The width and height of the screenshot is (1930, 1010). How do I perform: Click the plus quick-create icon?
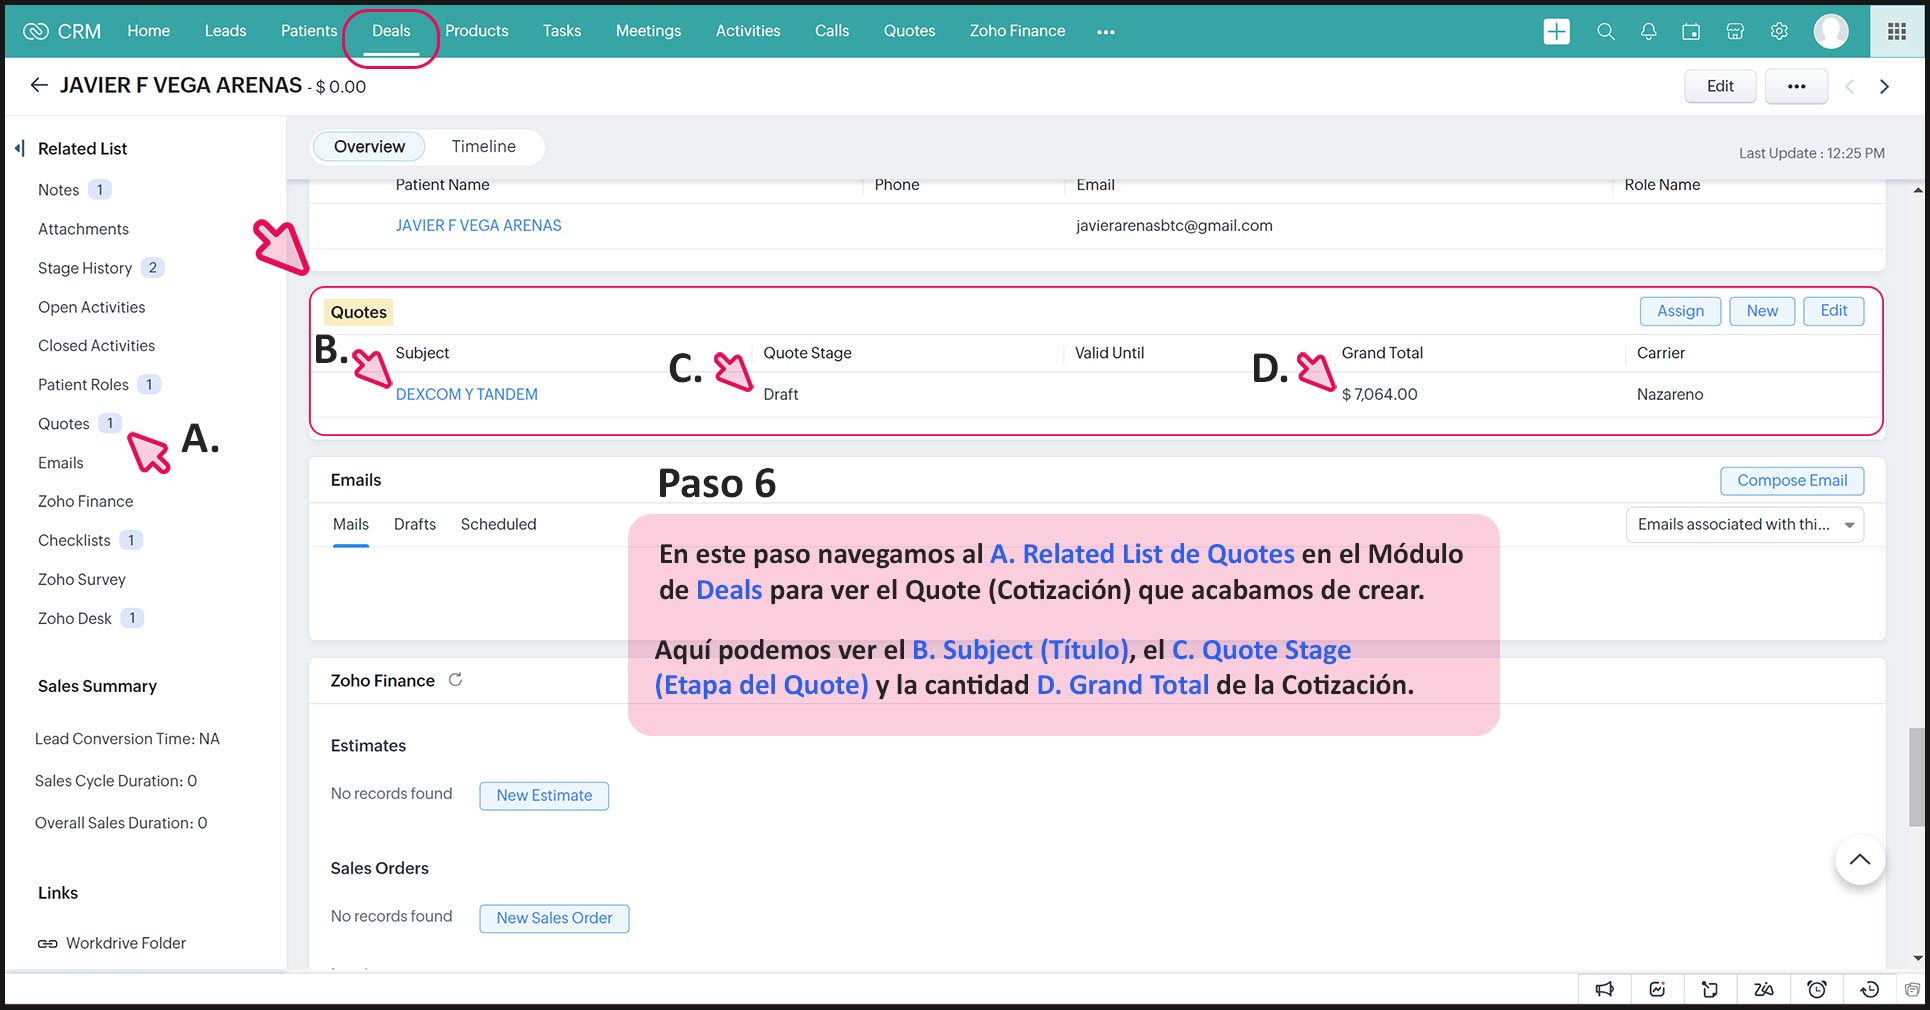[x=1556, y=32]
